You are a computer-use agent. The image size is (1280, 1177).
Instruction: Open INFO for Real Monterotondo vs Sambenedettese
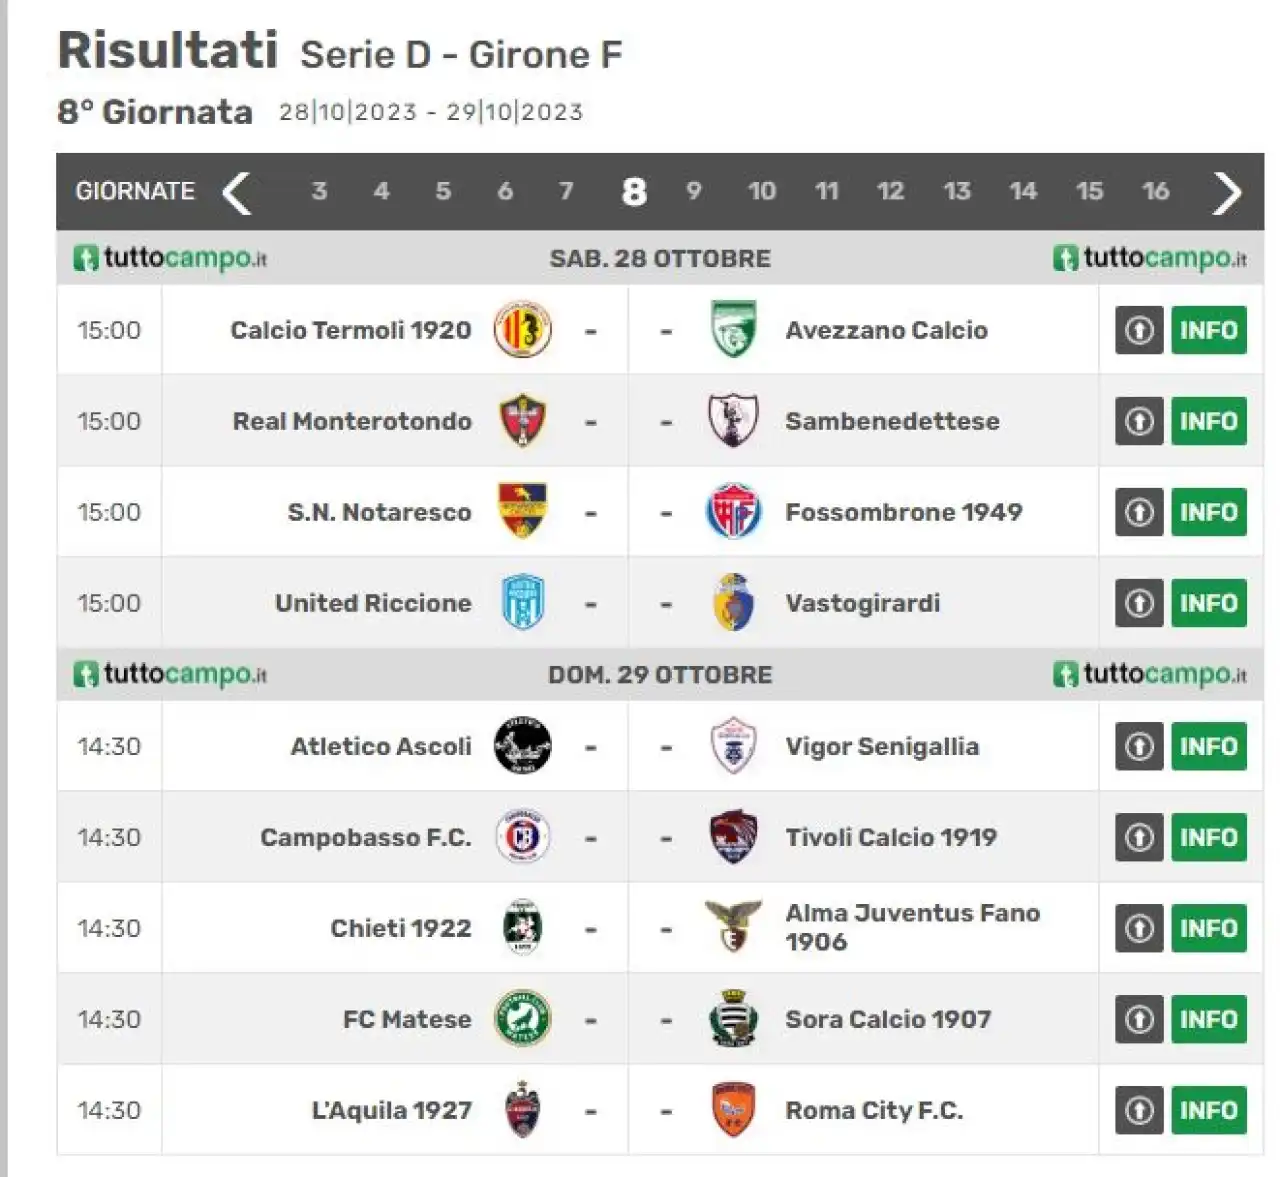coord(1209,421)
